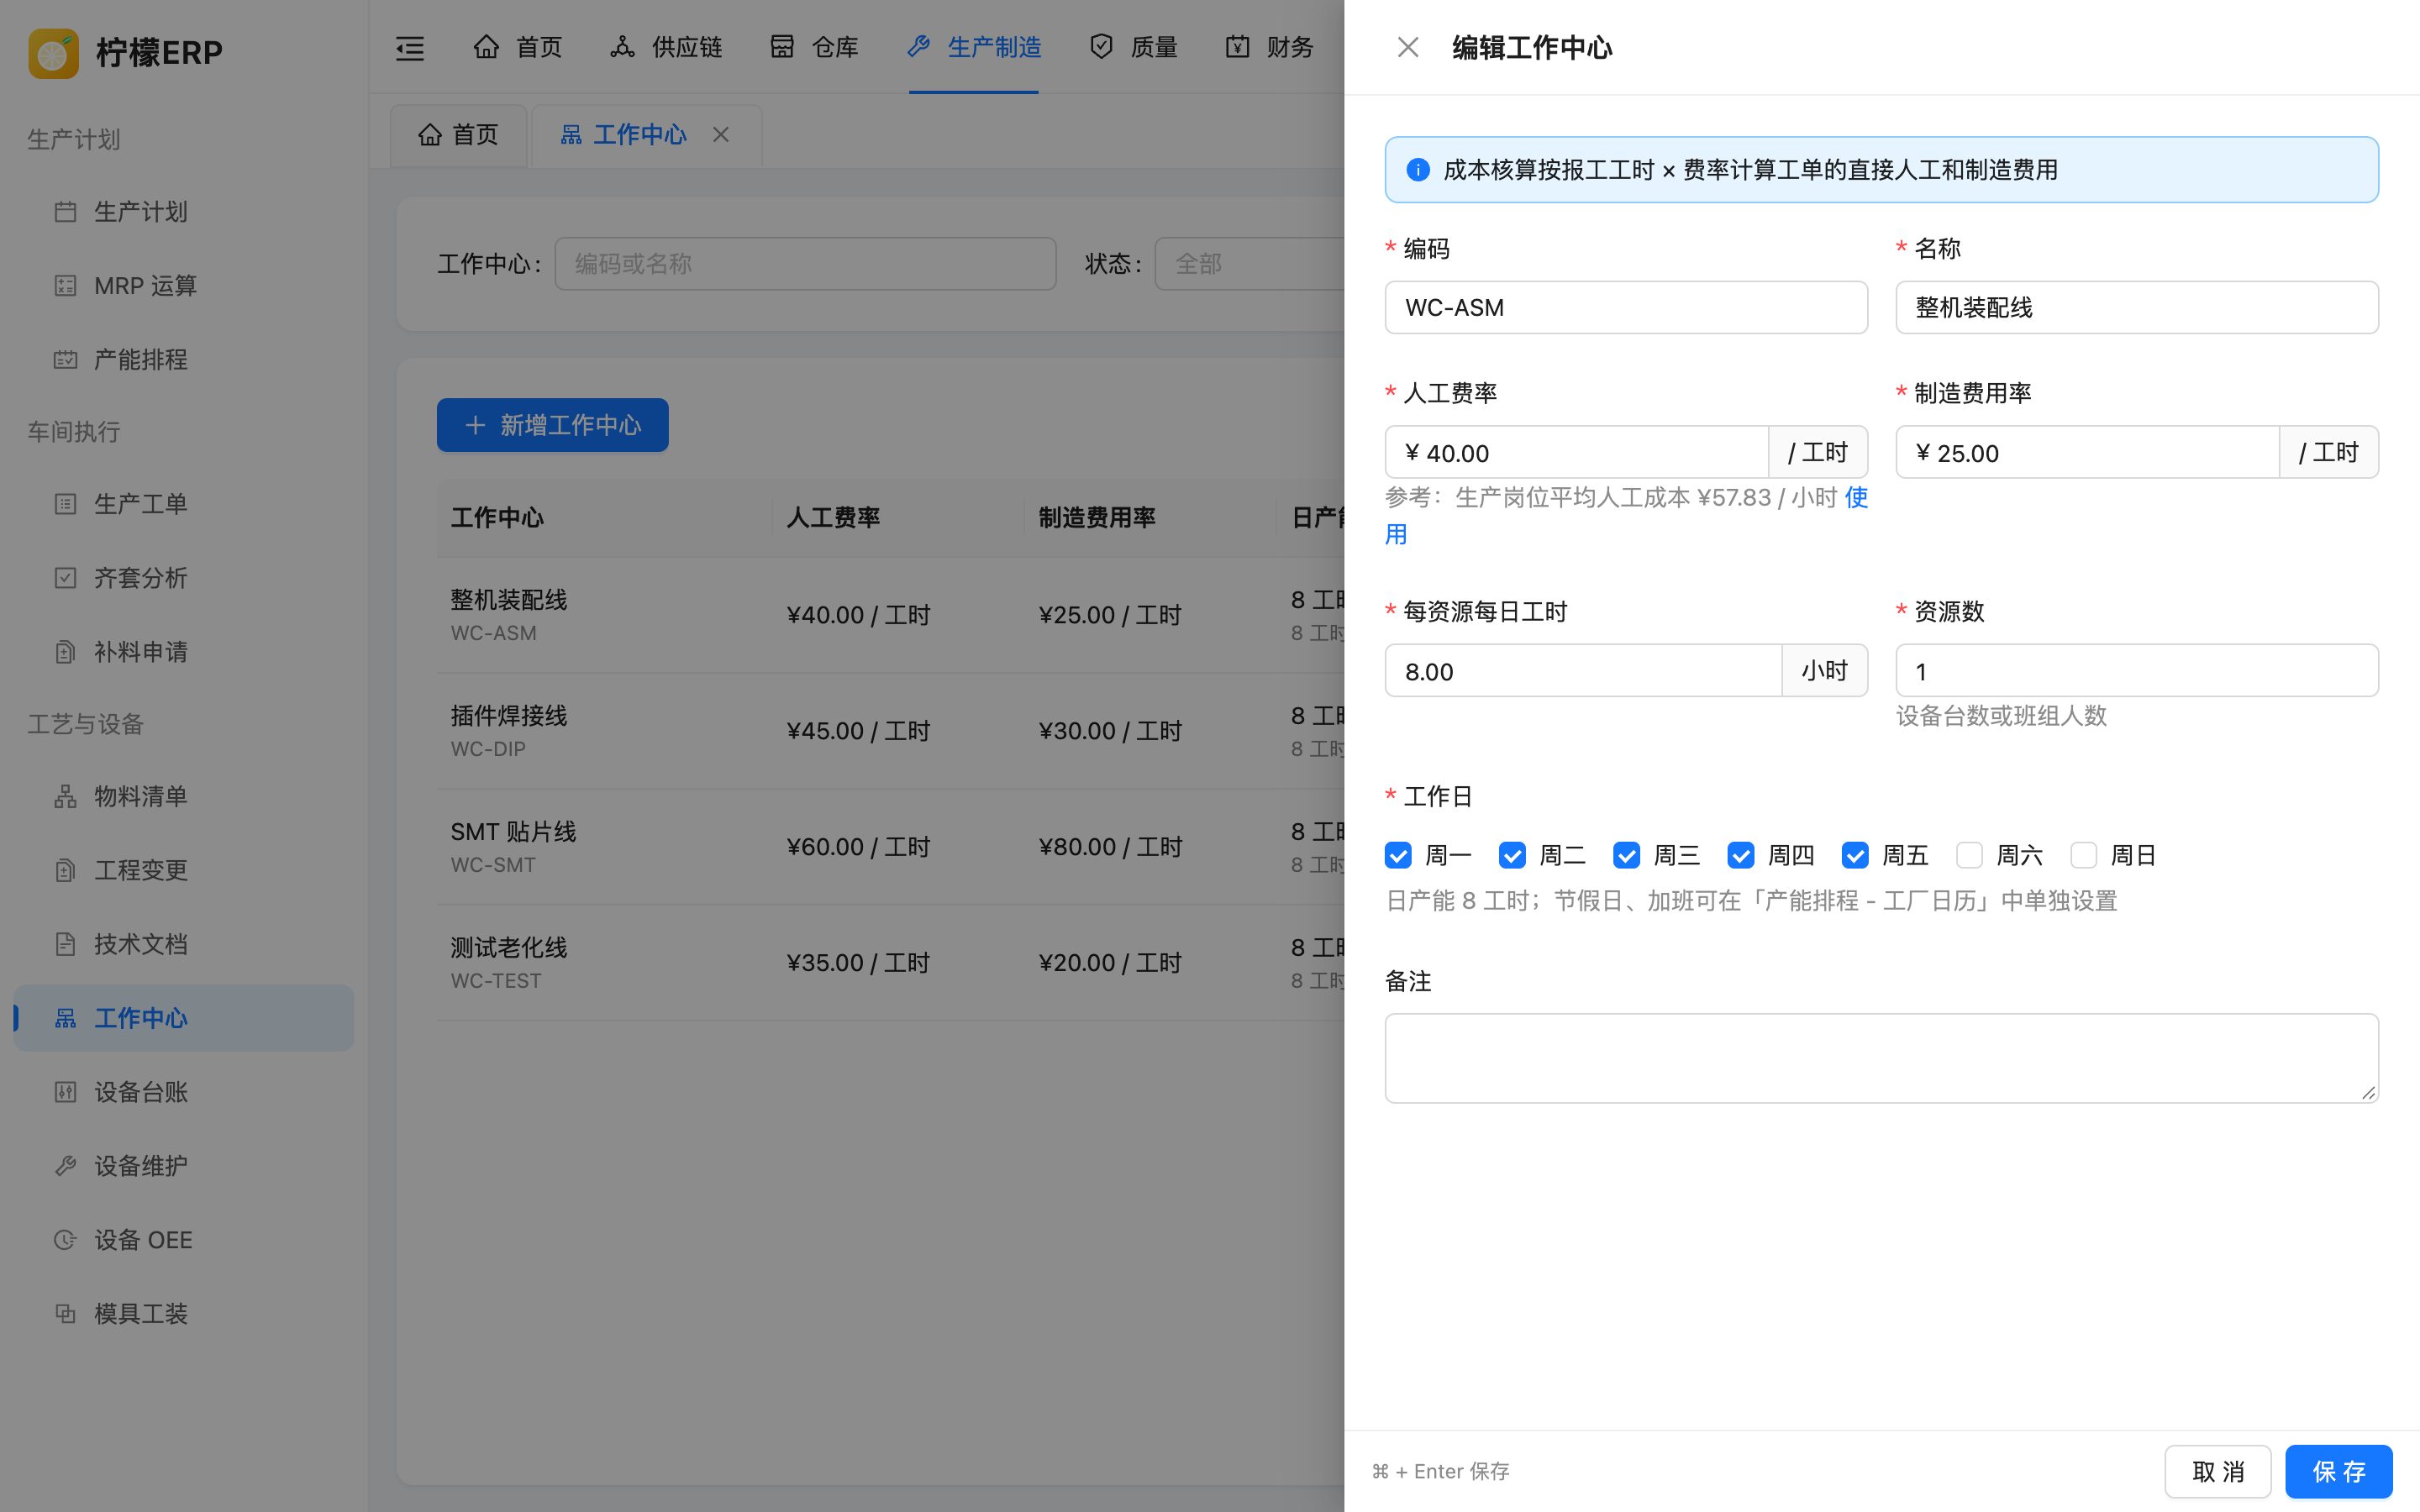
Task: Open the 供应链 top menu
Action: 666,47
